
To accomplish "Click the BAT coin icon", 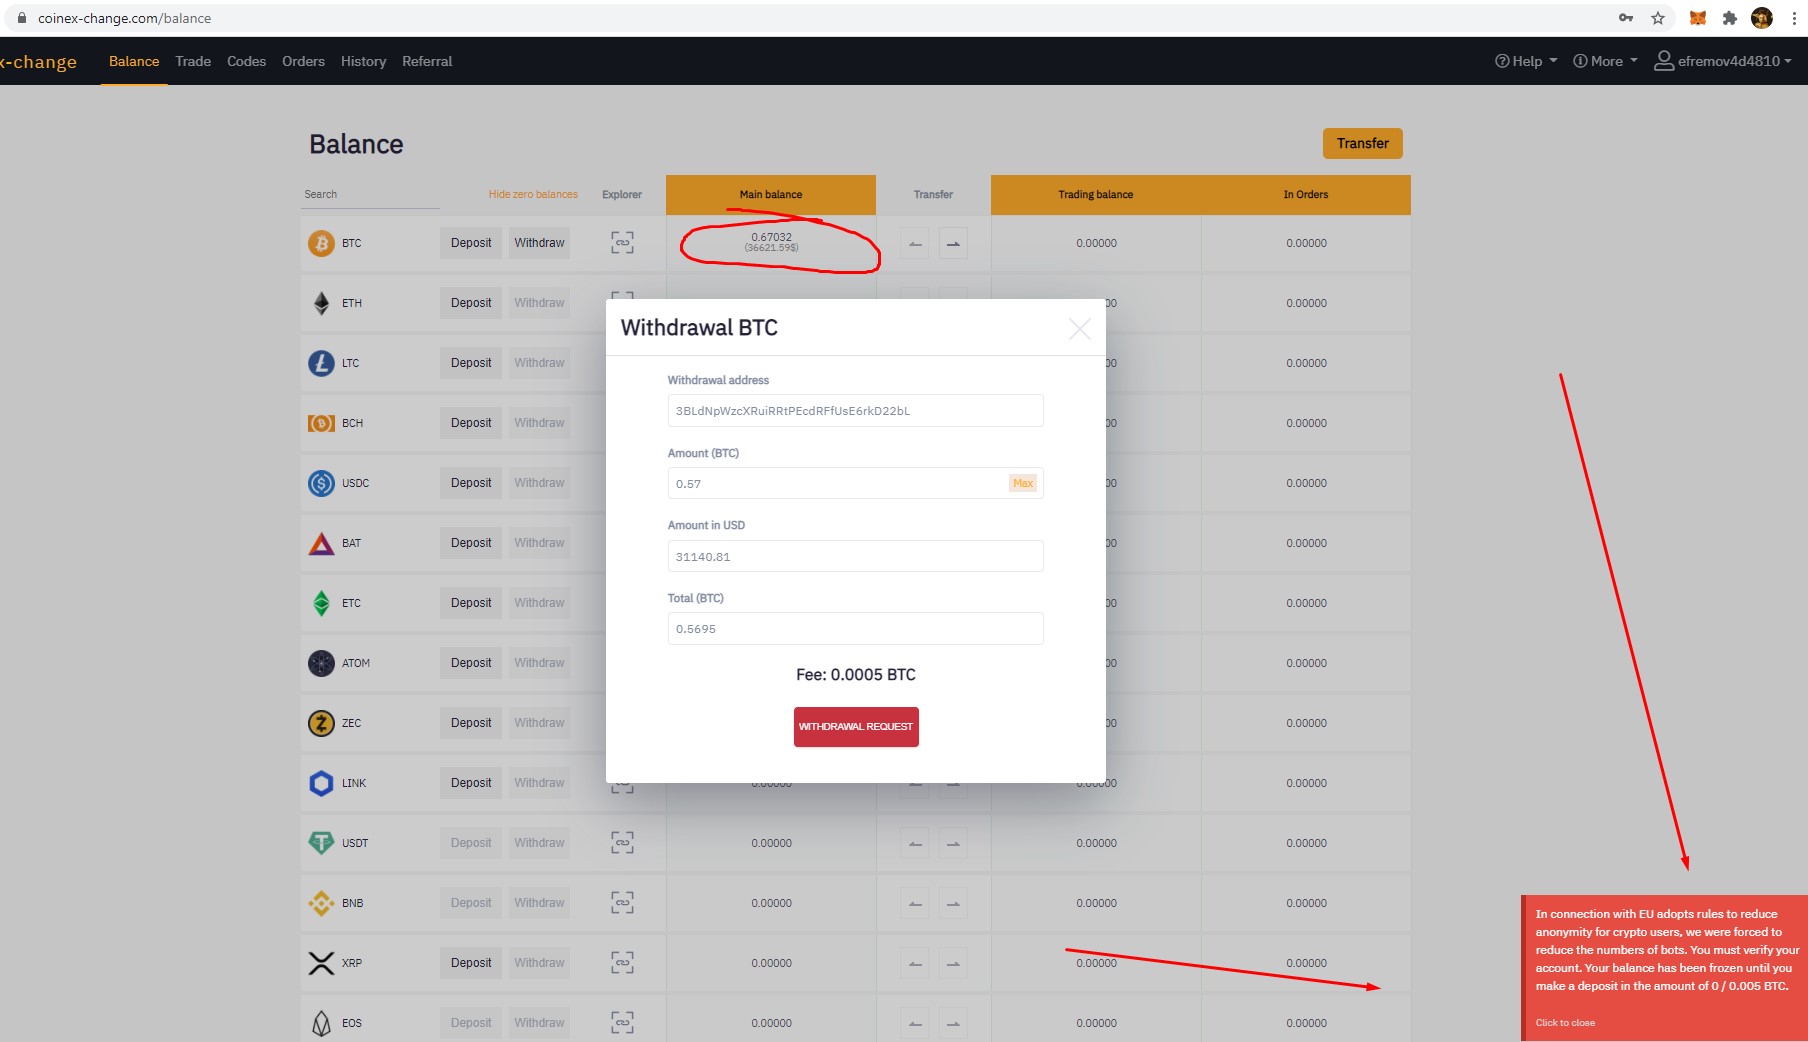I will coord(321,543).
